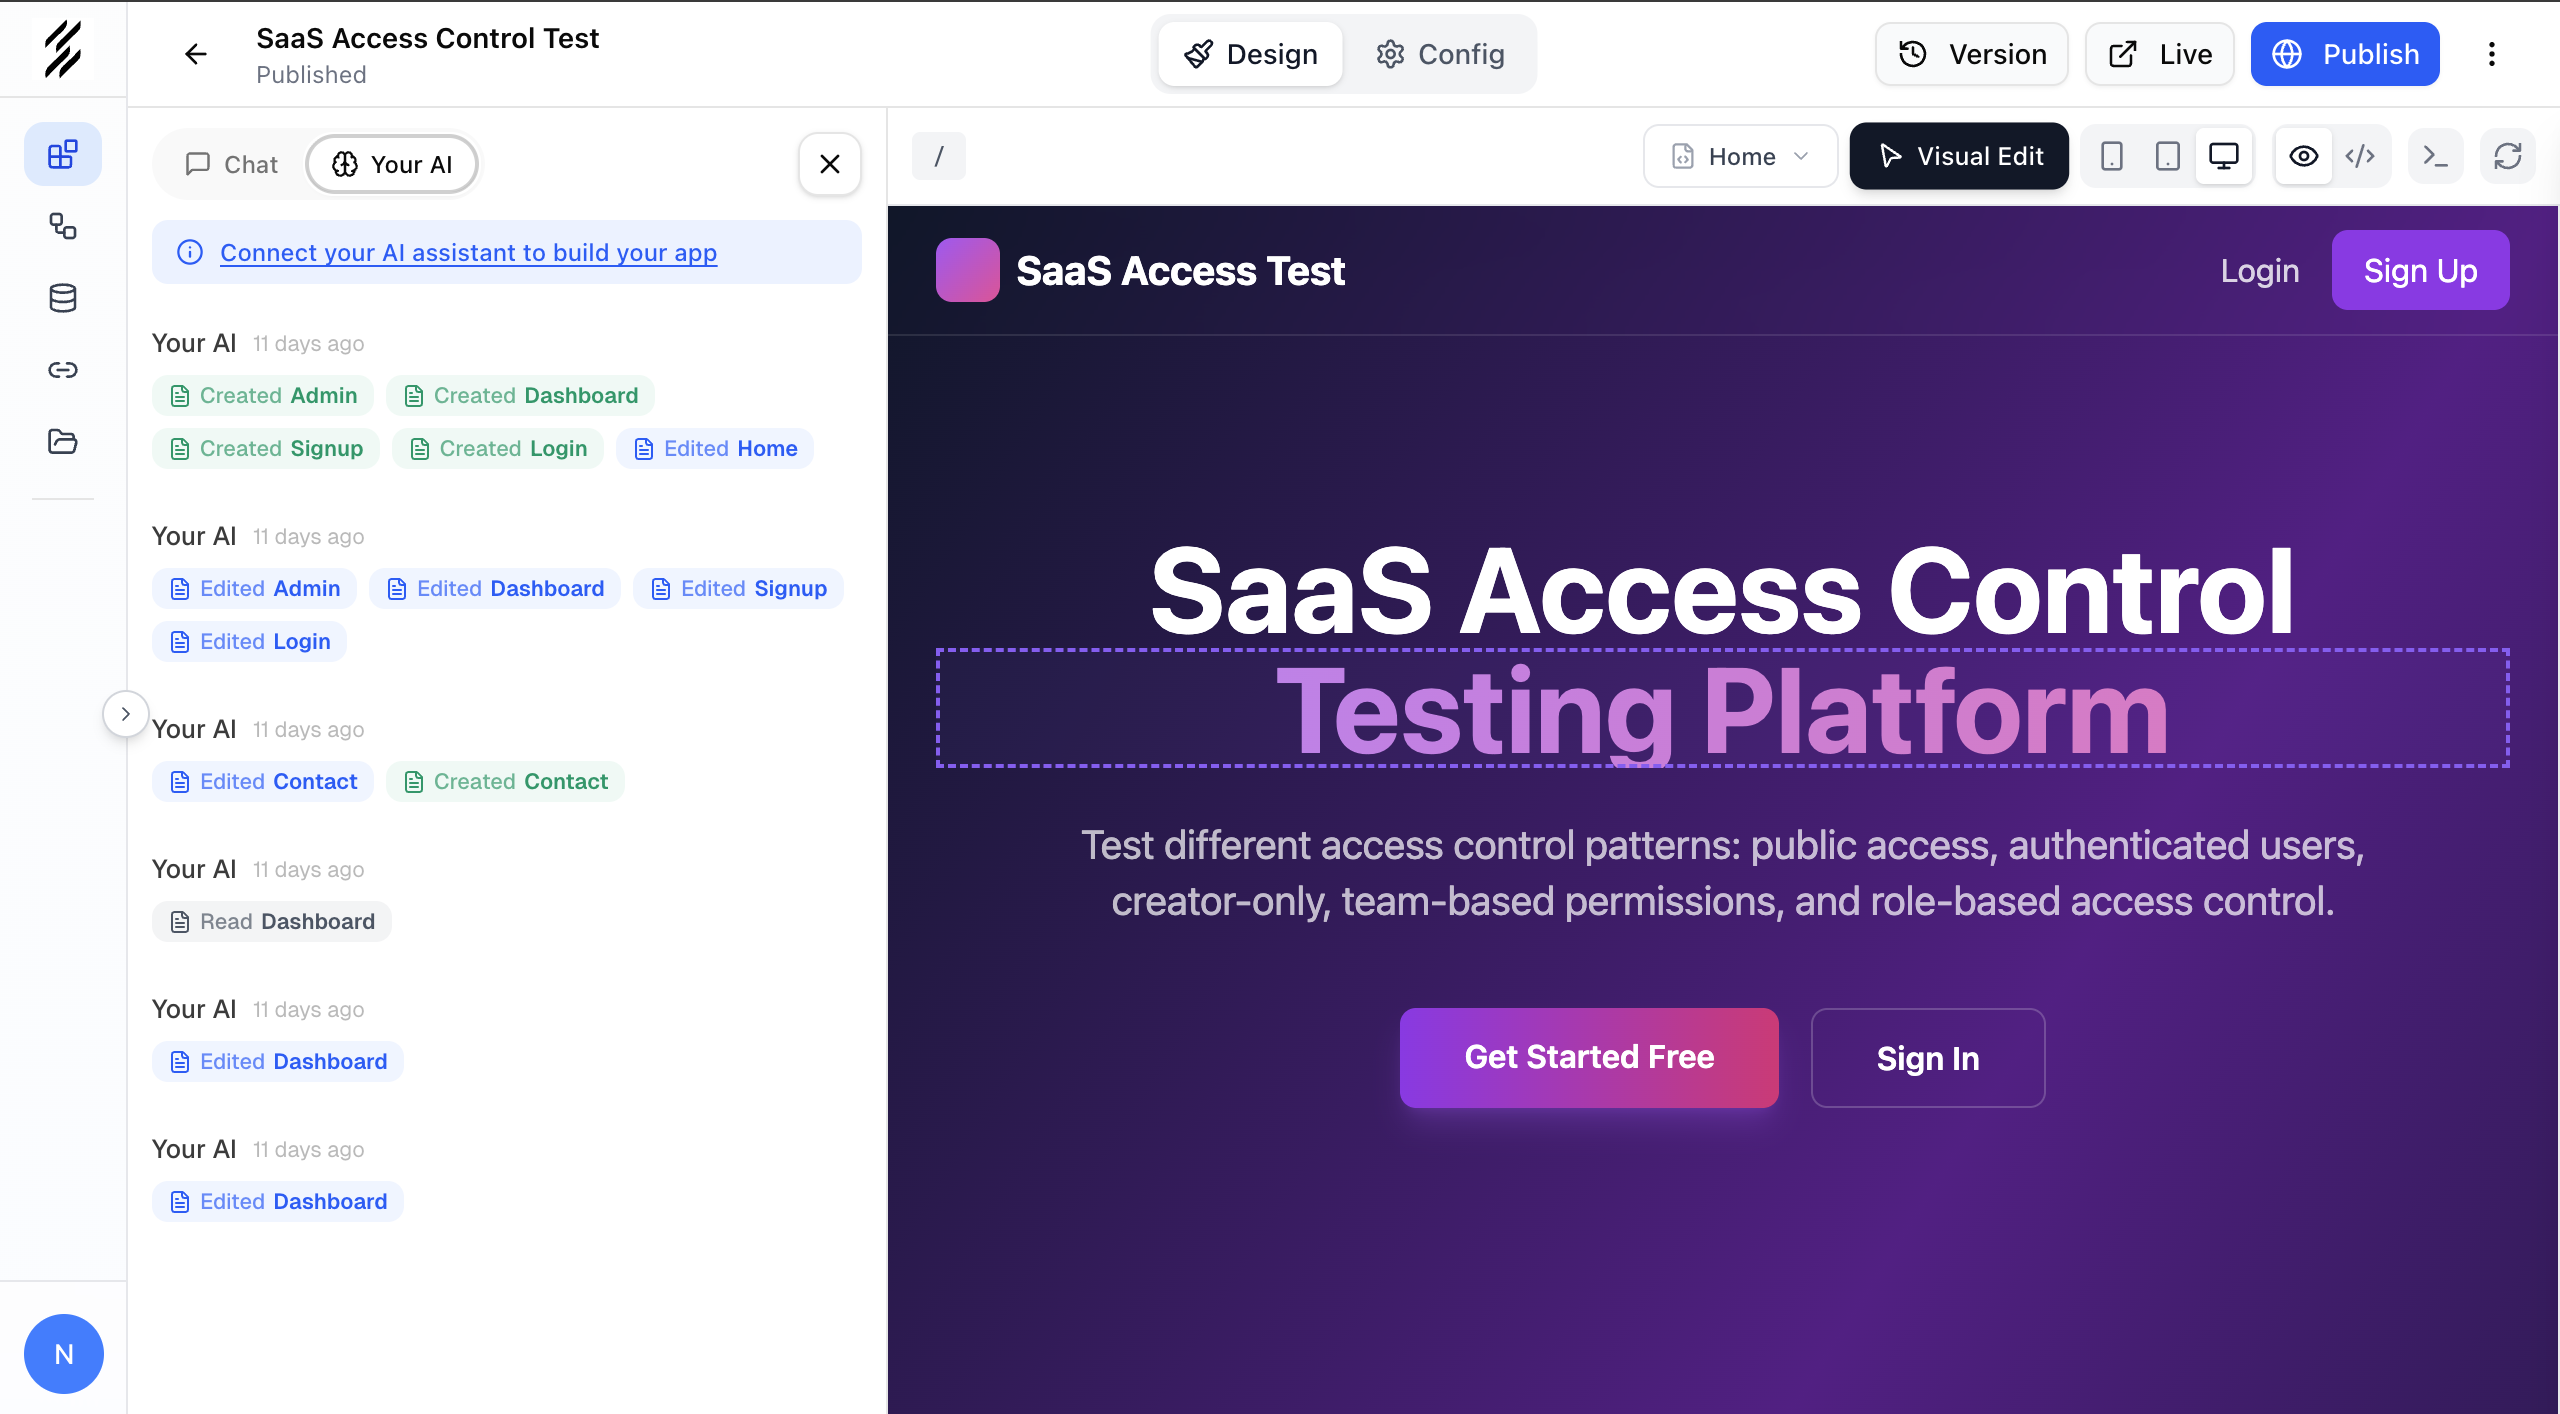Click the URL path input field

939,156
